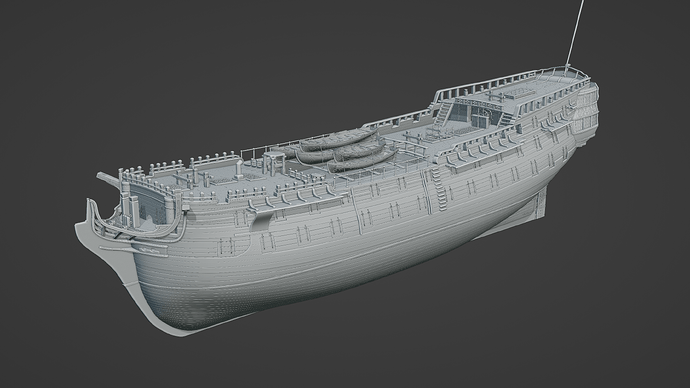Select the flagstaff pole at the stern
The height and width of the screenshot is (388, 690).
[575, 33]
